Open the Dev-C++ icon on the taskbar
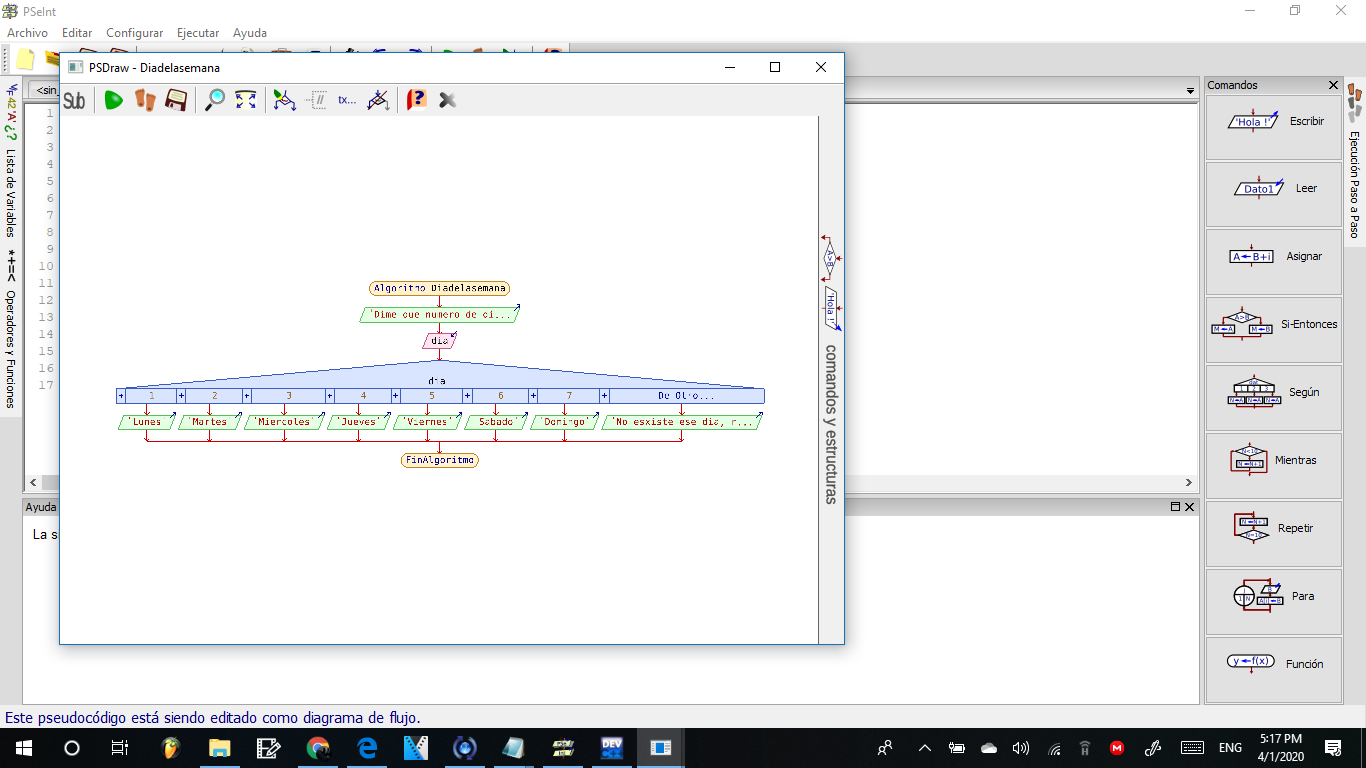This screenshot has height=768, width=1366. 612,747
